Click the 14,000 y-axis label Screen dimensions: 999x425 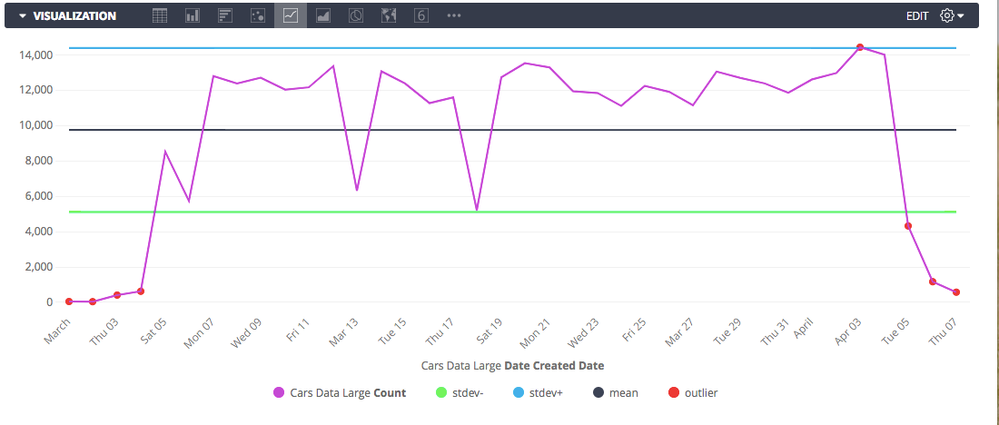(x=35, y=55)
